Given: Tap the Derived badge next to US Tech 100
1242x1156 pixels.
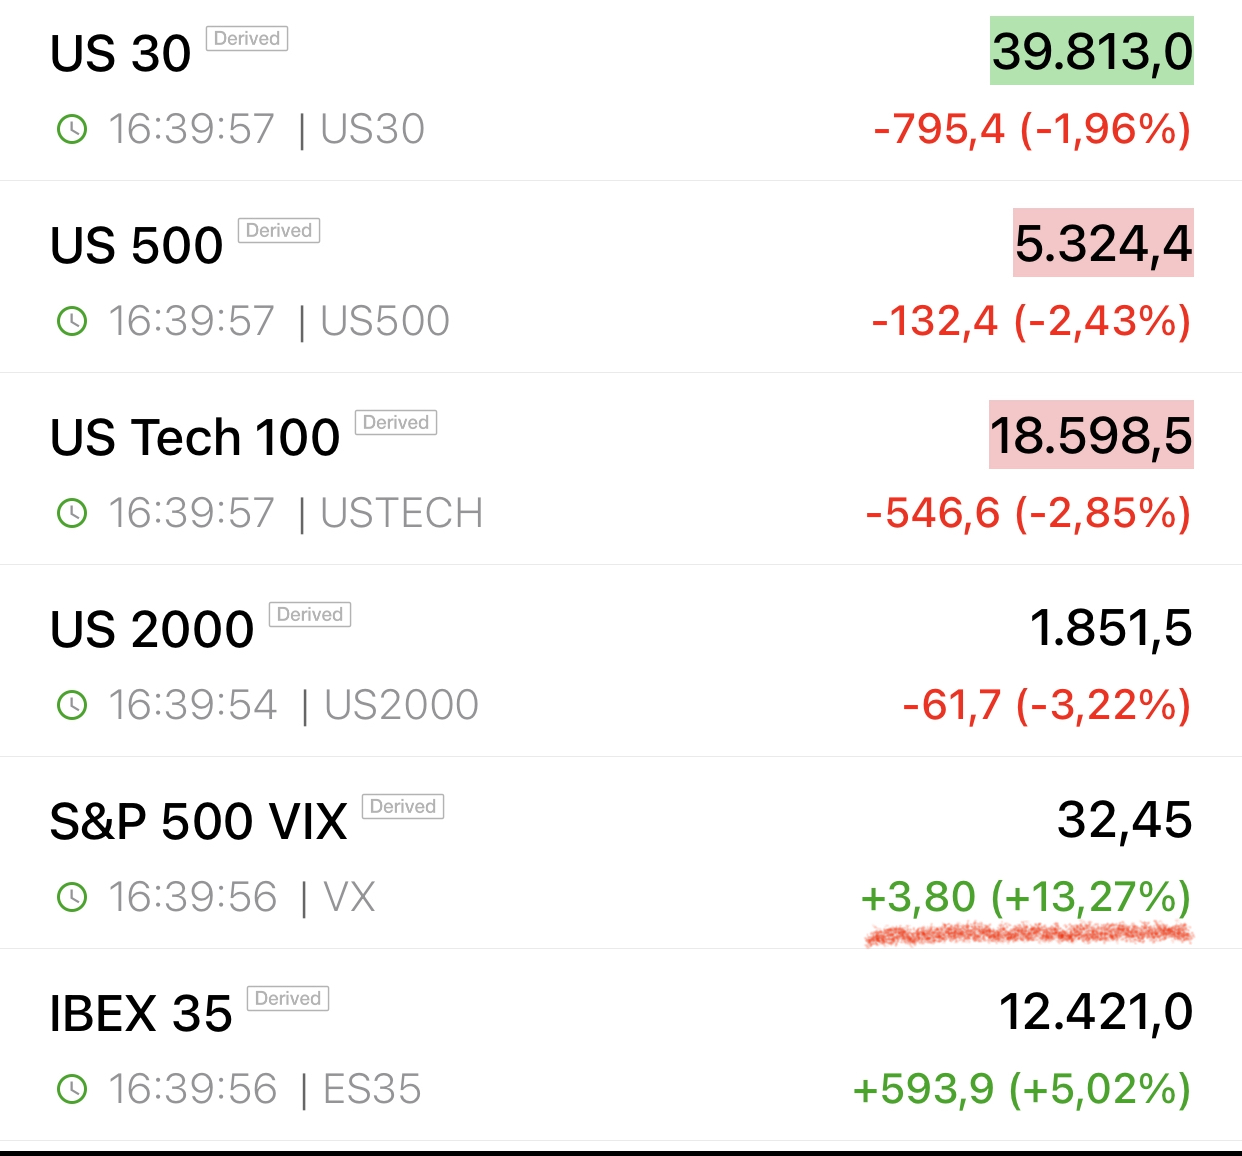Looking at the screenshot, I should [x=396, y=422].
